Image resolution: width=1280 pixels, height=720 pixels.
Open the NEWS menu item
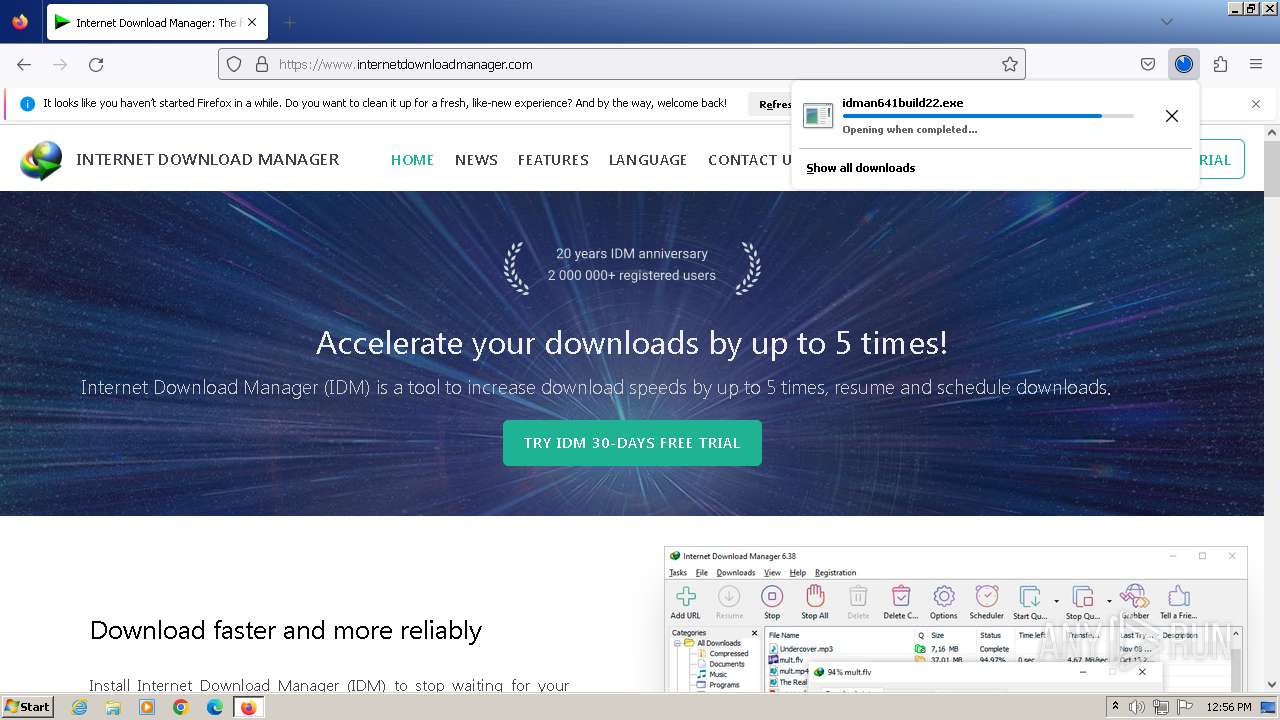pos(476,160)
